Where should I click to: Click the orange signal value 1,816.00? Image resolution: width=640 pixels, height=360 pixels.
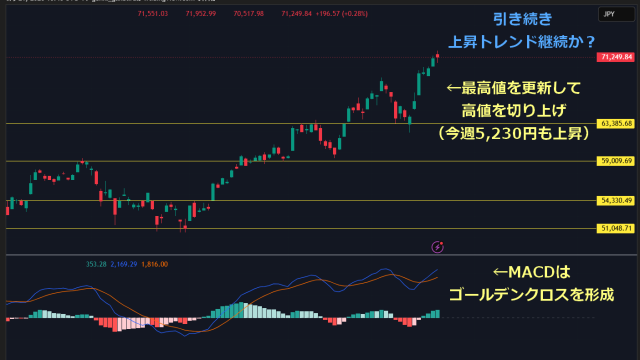154,264
